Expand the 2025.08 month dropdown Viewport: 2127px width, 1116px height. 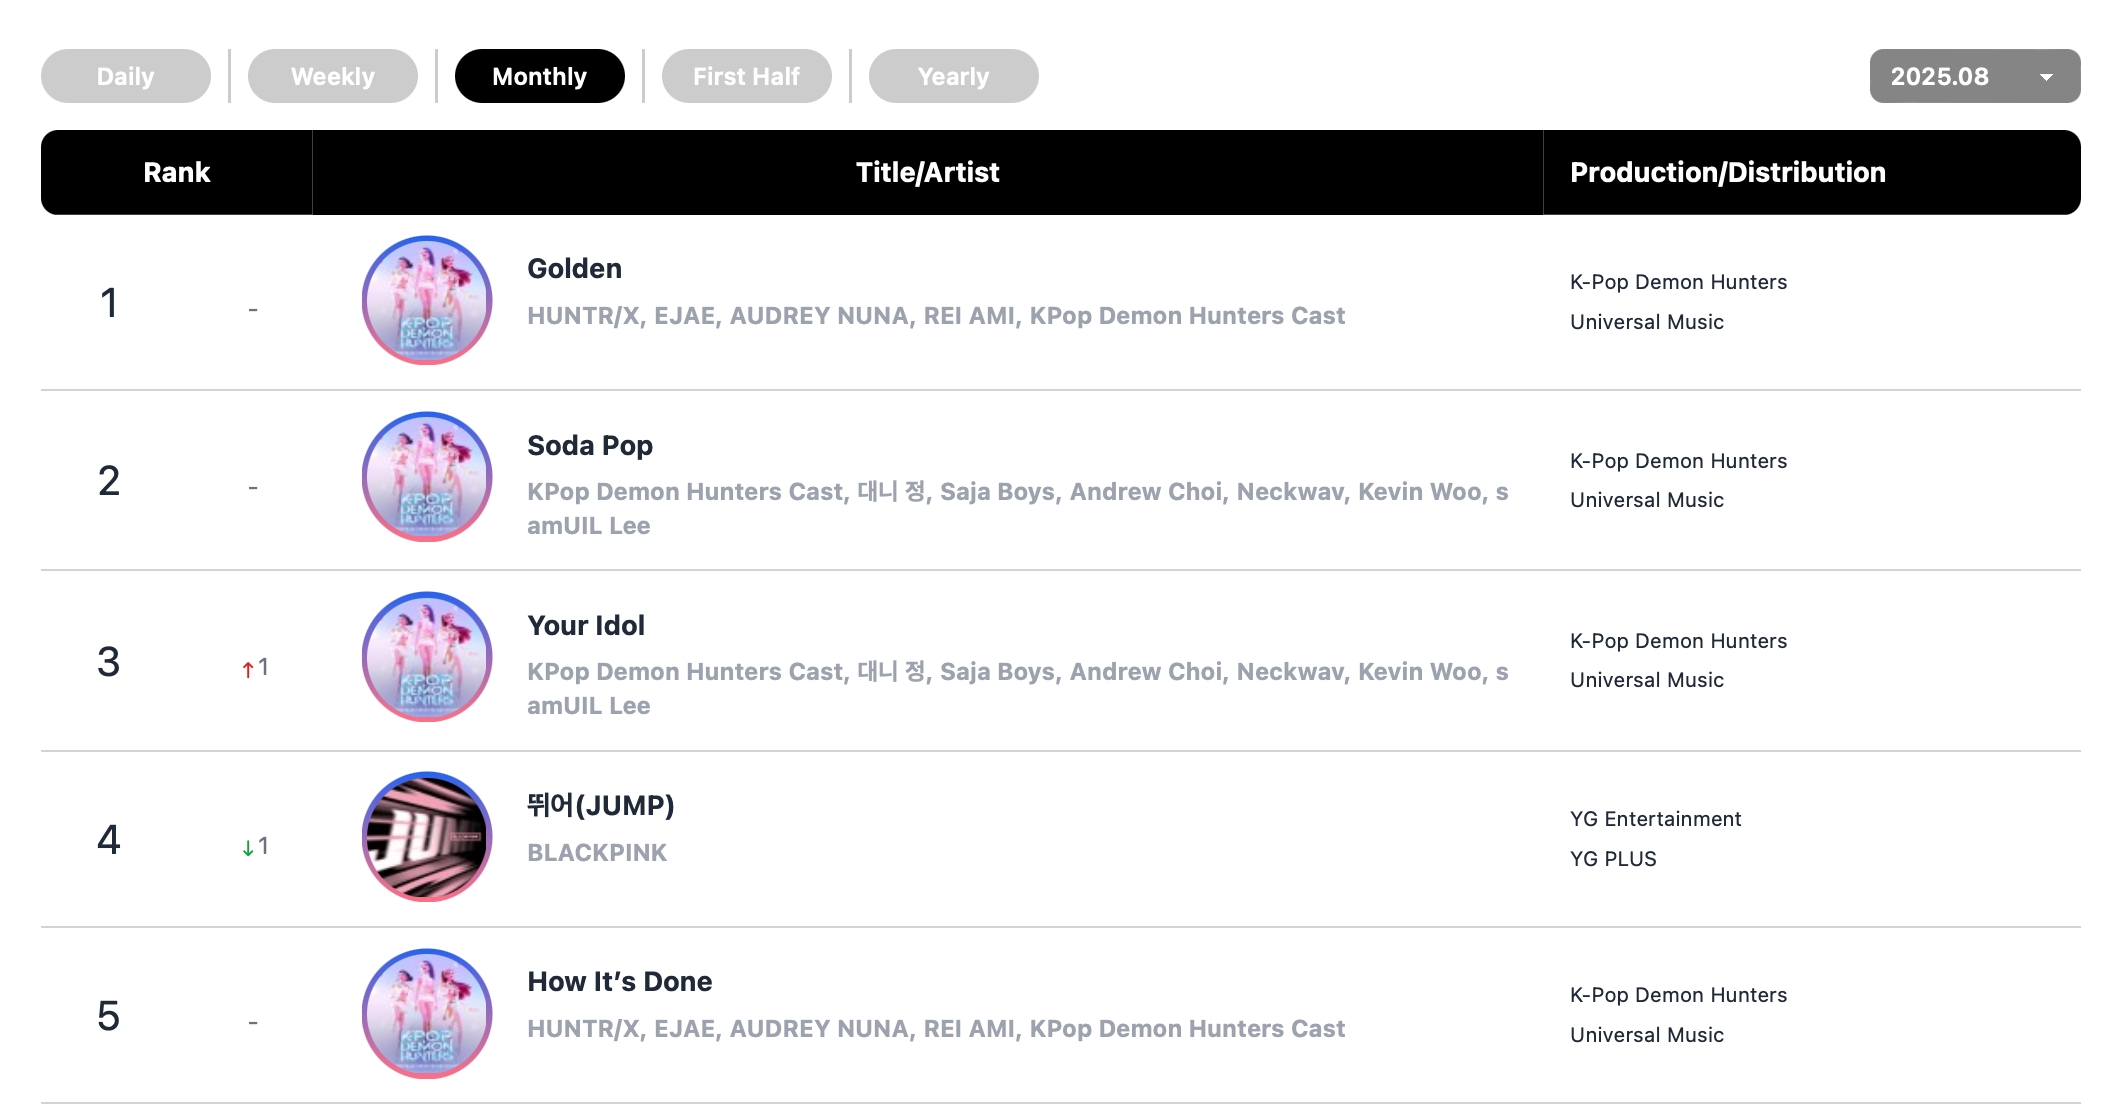coord(1974,76)
